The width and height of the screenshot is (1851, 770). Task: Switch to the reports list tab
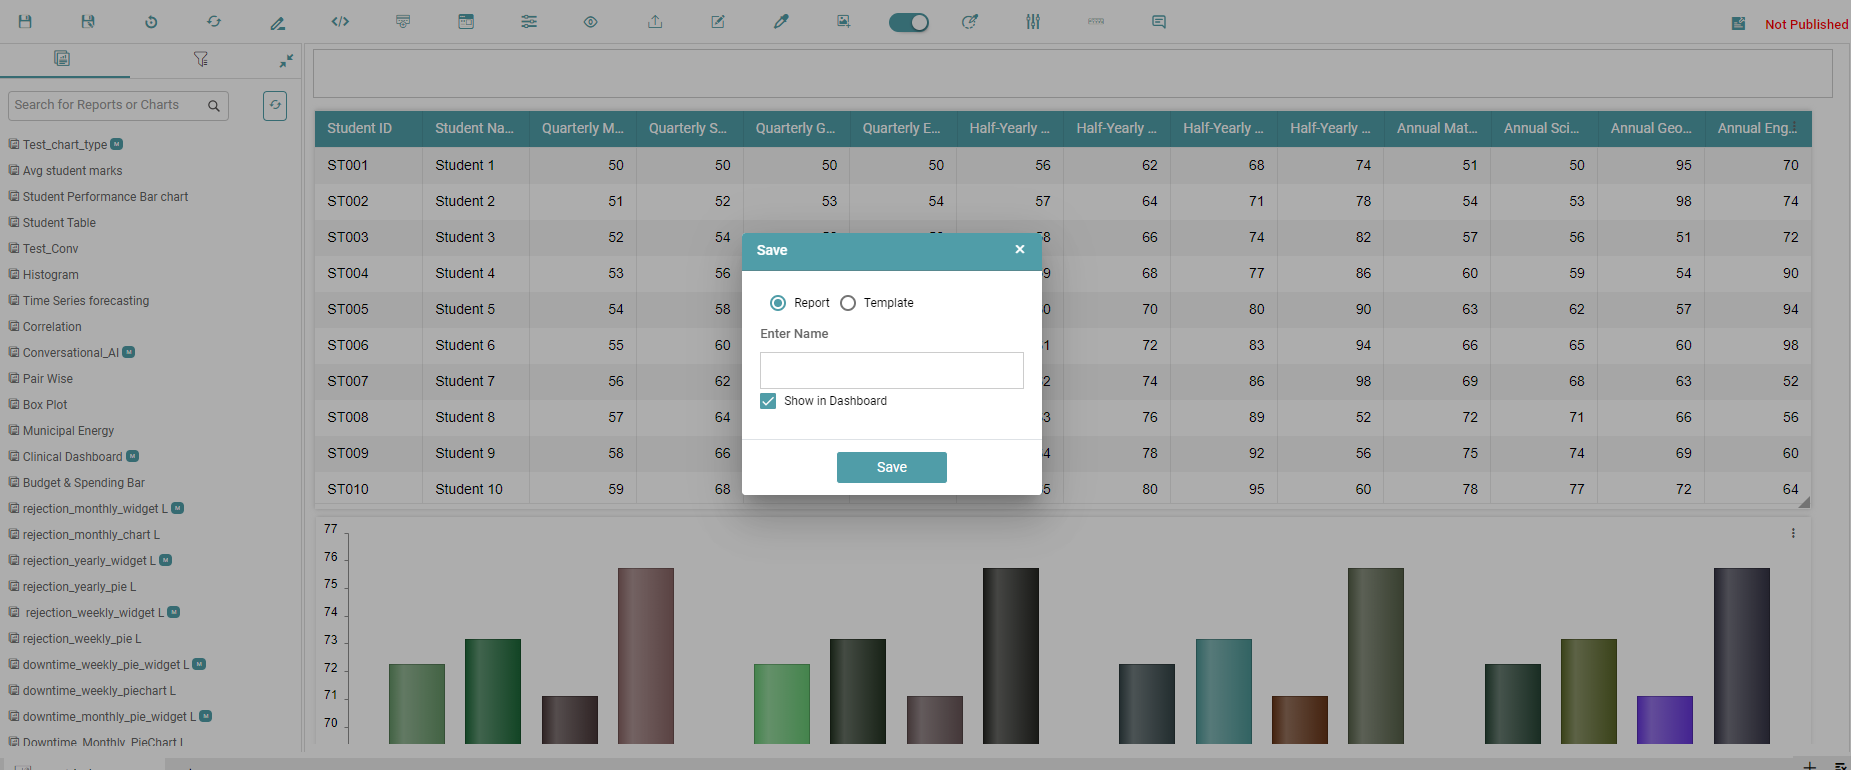tap(62, 59)
